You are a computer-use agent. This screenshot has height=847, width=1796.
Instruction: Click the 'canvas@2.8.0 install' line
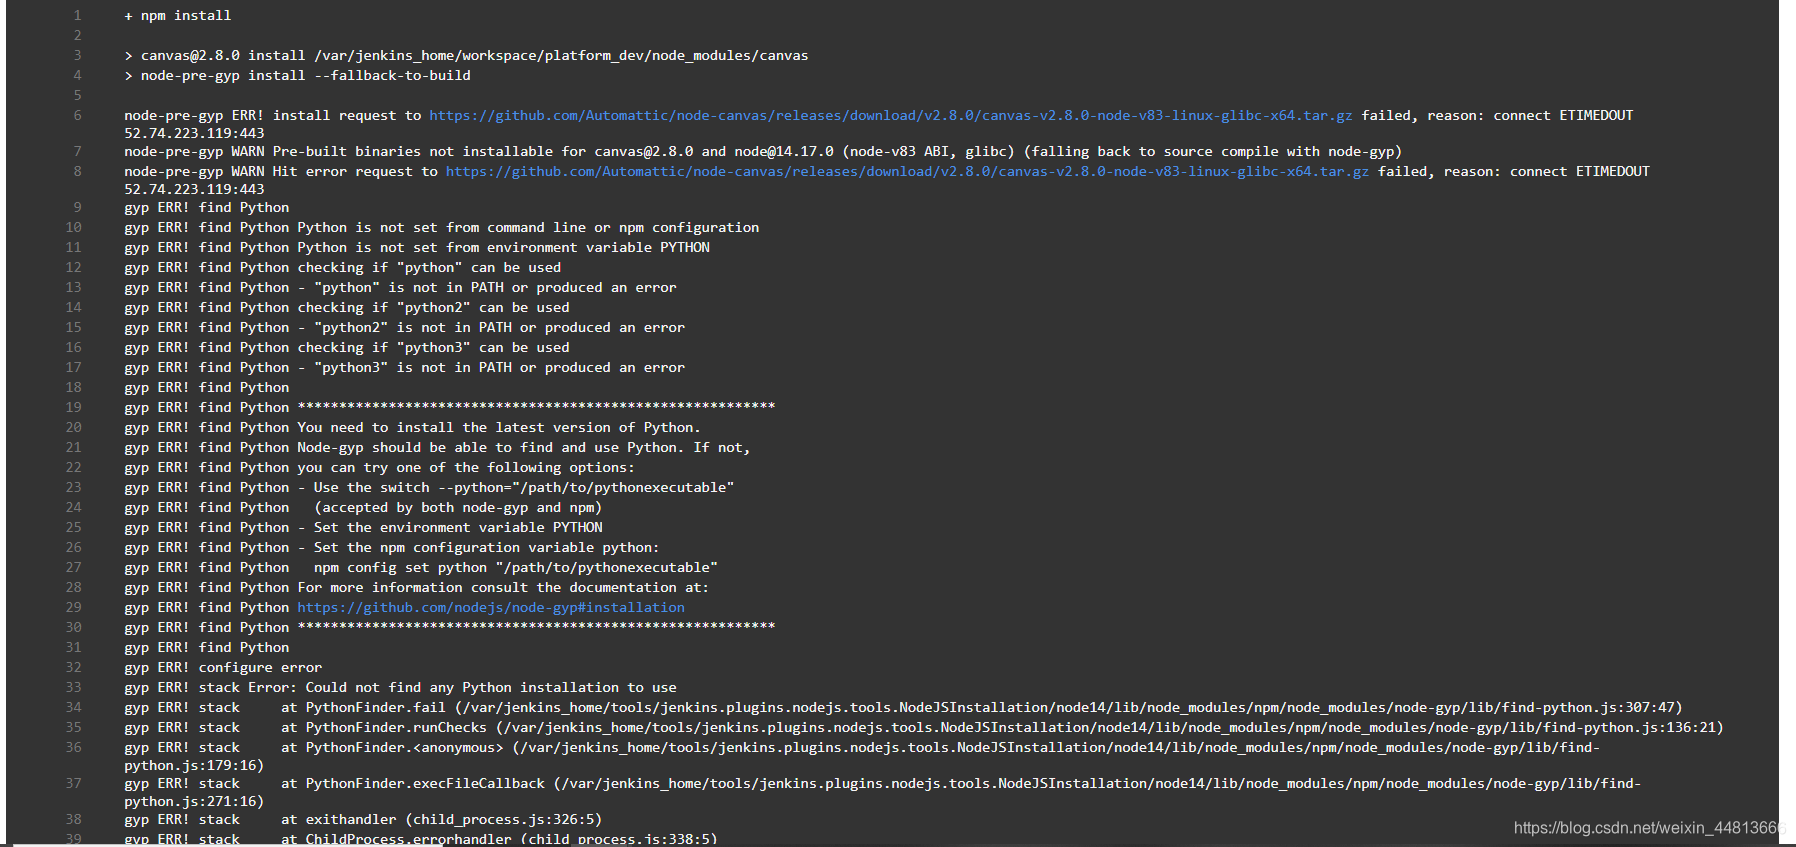[466, 55]
